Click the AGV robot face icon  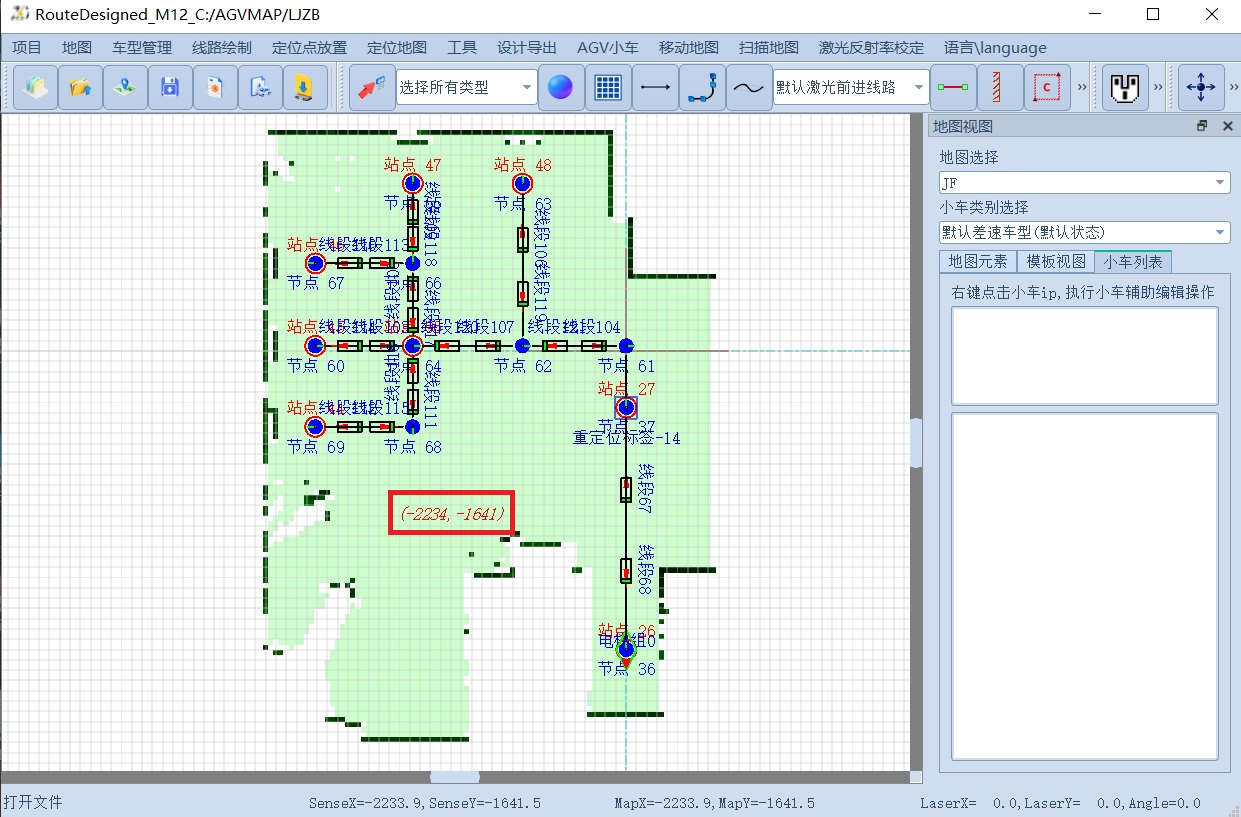click(1125, 88)
